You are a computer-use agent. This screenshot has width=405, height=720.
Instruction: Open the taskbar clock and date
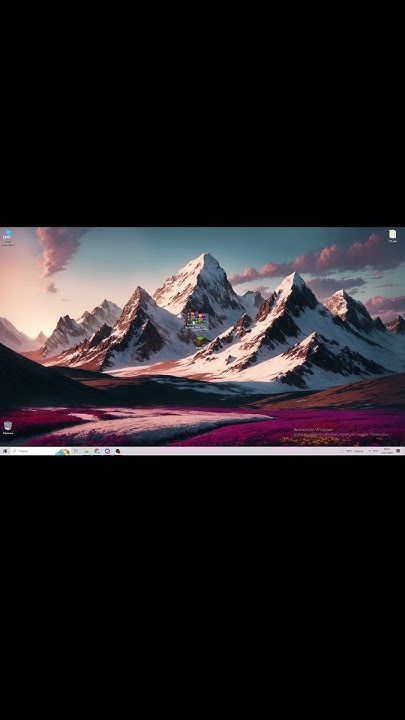(x=387, y=451)
